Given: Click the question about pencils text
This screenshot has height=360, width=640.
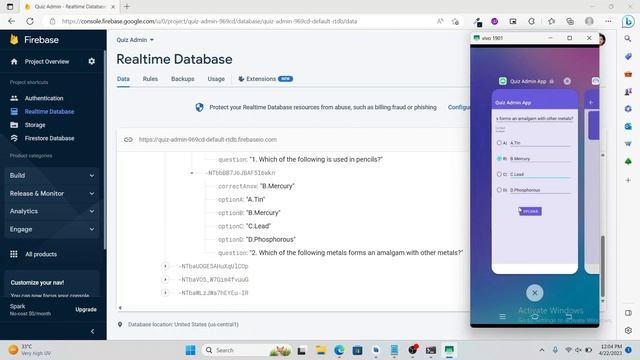Looking at the screenshot, I should [x=316, y=160].
